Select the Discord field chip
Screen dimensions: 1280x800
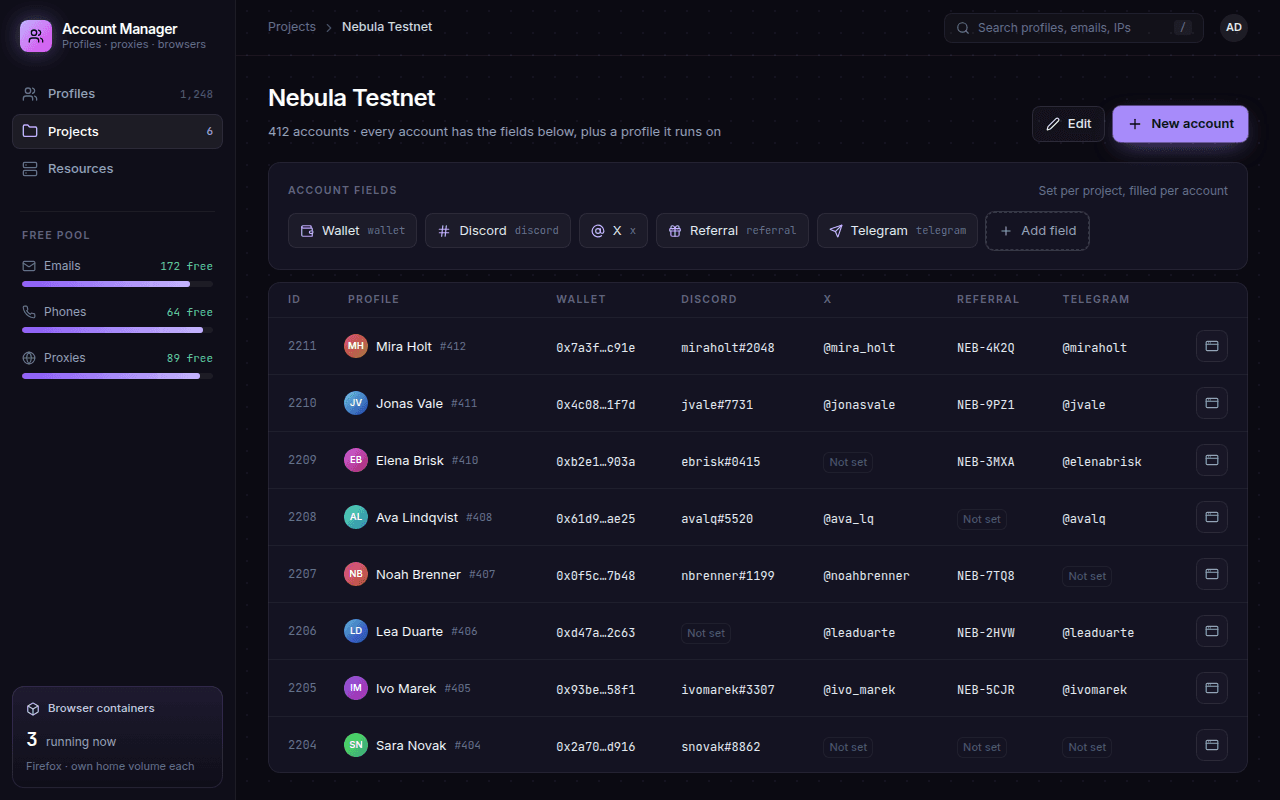pos(498,231)
